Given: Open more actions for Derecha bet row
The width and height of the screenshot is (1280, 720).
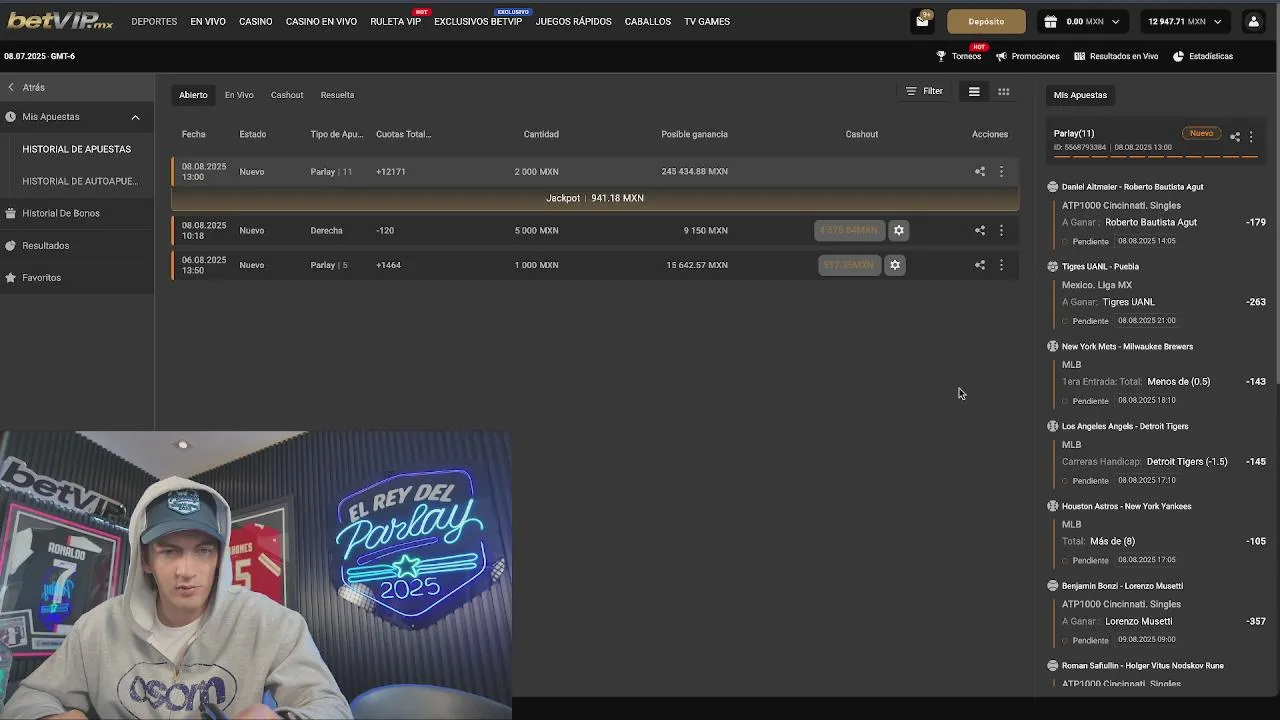Looking at the screenshot, I should (x=1001, y=230).
